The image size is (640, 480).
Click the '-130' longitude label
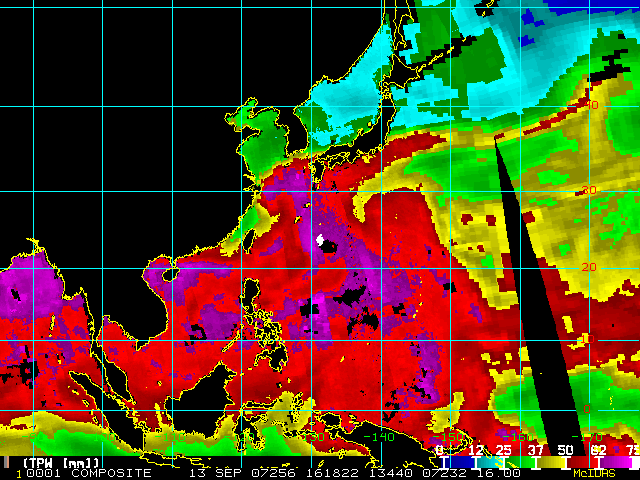click(x=309, y=437)
